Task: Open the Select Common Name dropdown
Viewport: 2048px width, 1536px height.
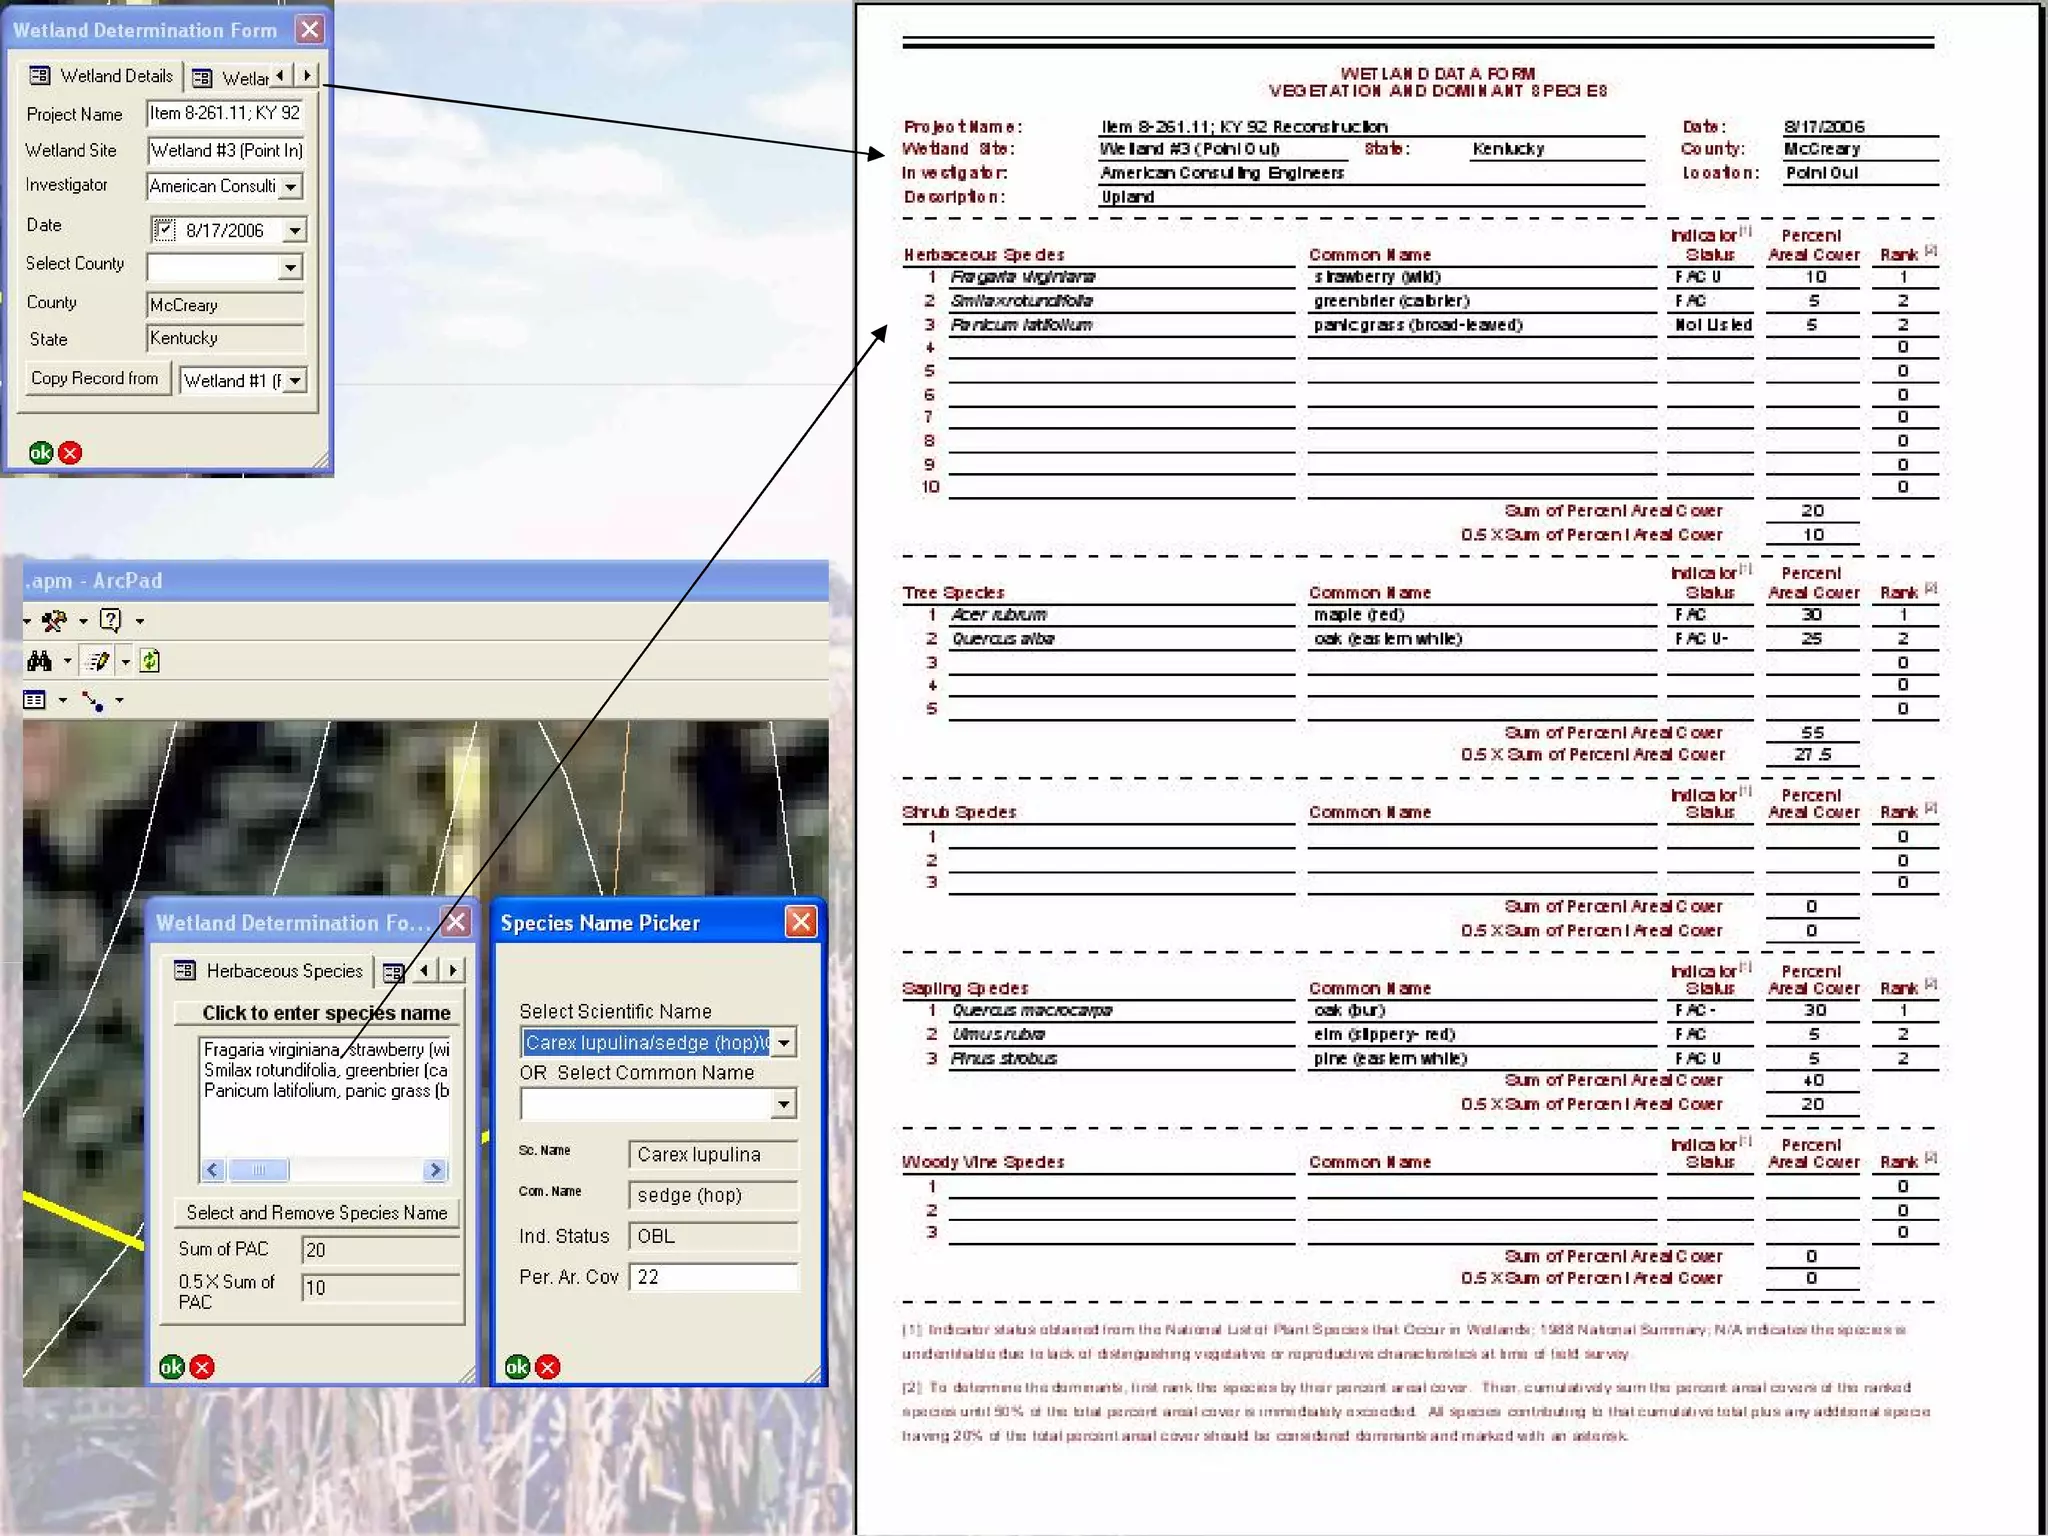Action: point(784,1104)
